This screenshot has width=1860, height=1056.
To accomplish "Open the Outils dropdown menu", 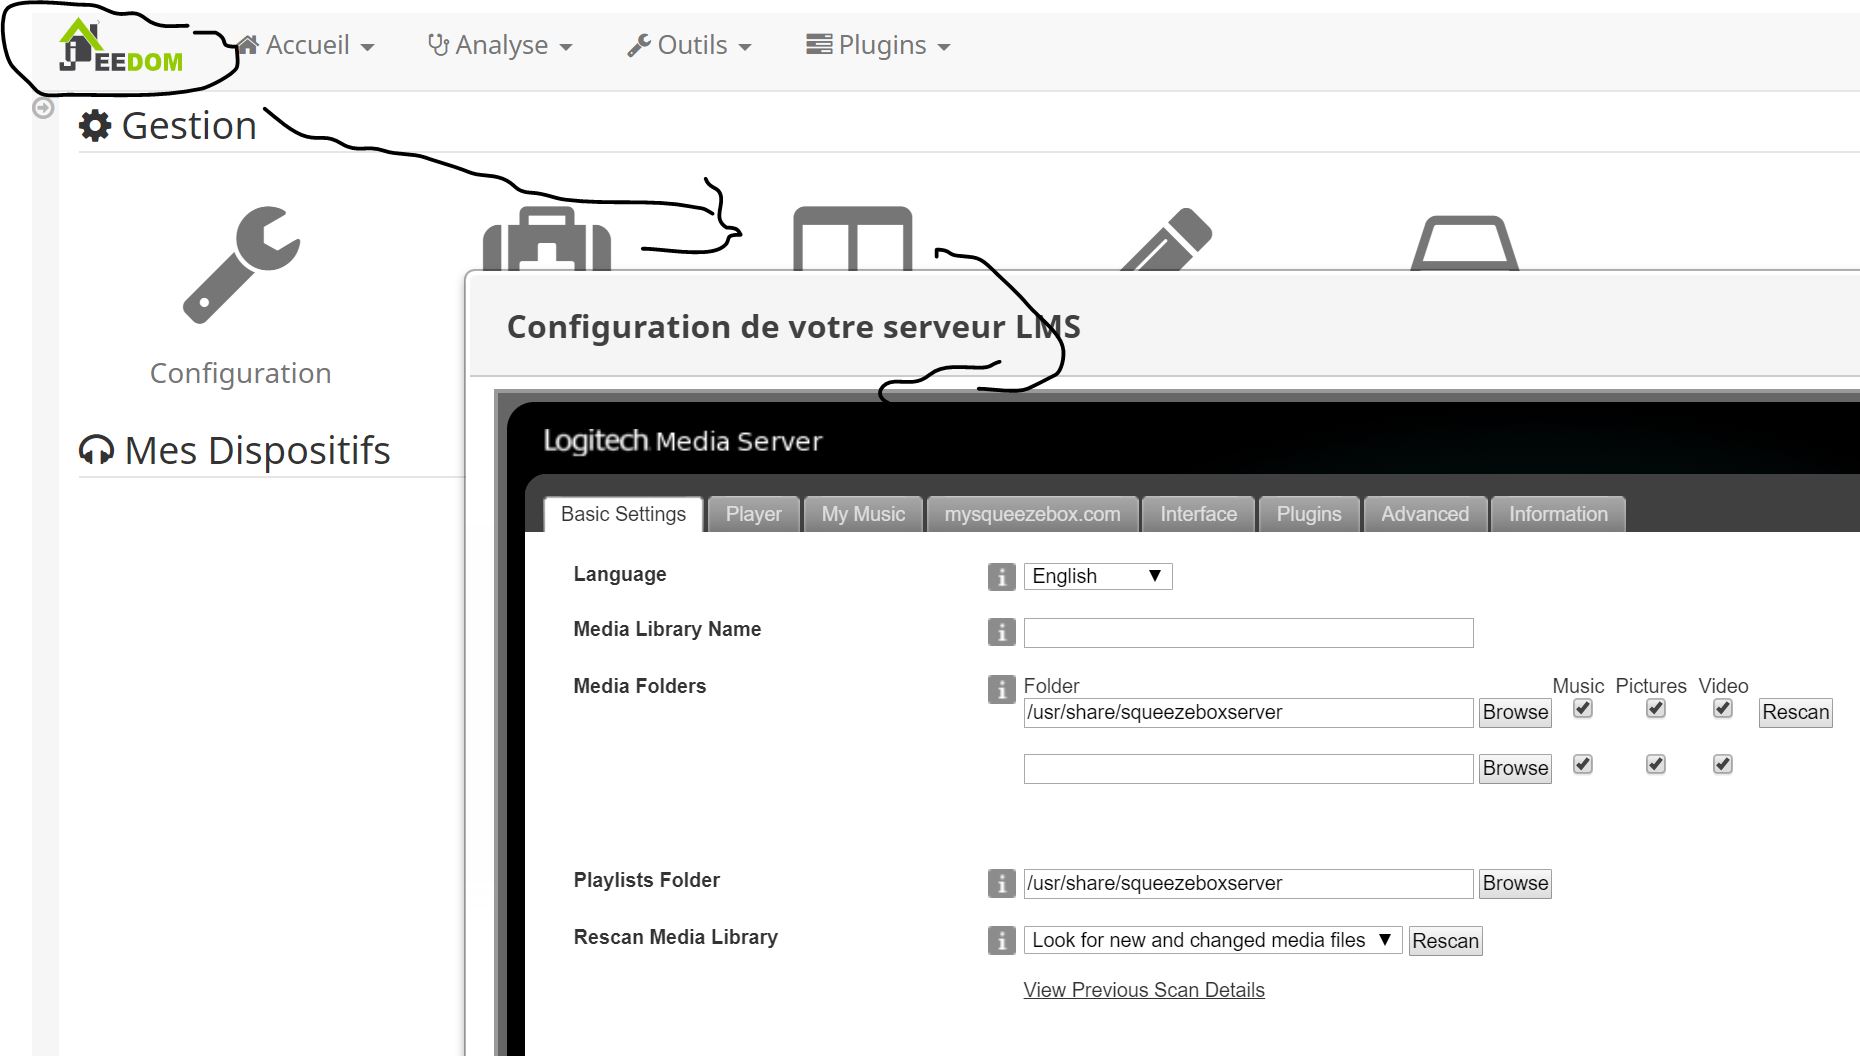I will click(x=689, y=45).
